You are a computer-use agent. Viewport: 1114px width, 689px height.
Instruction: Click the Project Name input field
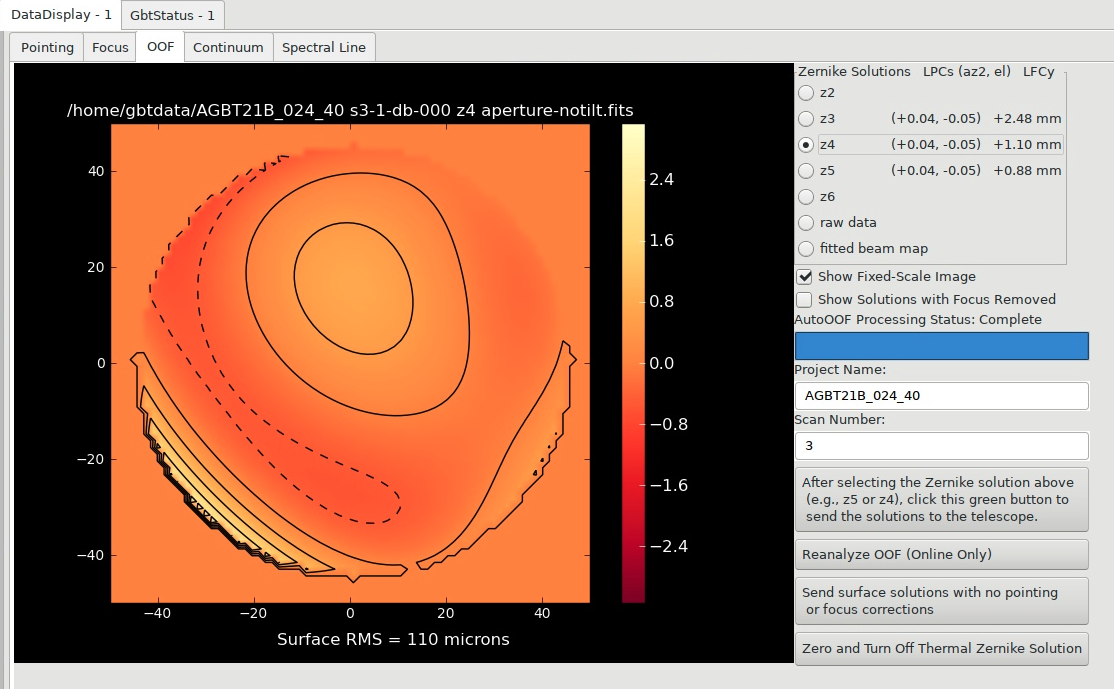pos(941,396)
